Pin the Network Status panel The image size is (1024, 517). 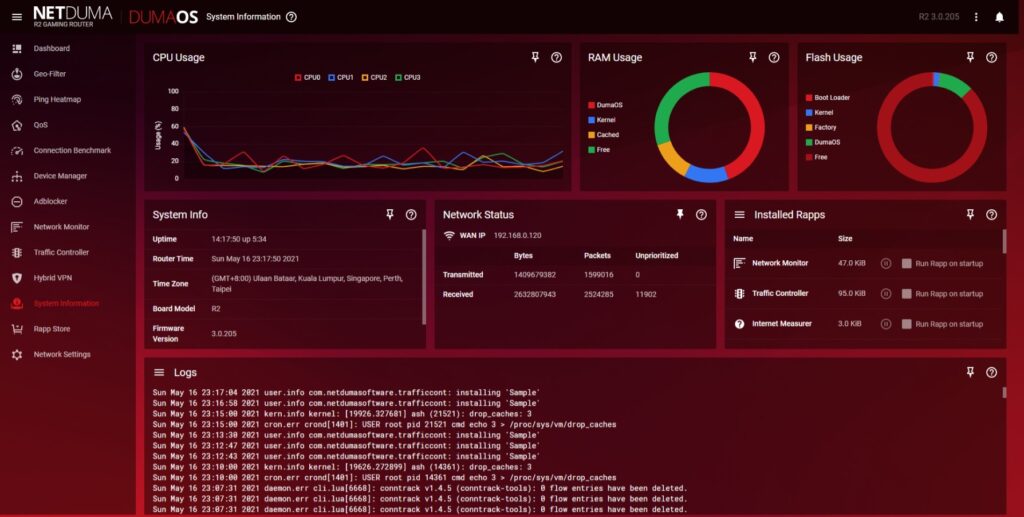point(680,214)
